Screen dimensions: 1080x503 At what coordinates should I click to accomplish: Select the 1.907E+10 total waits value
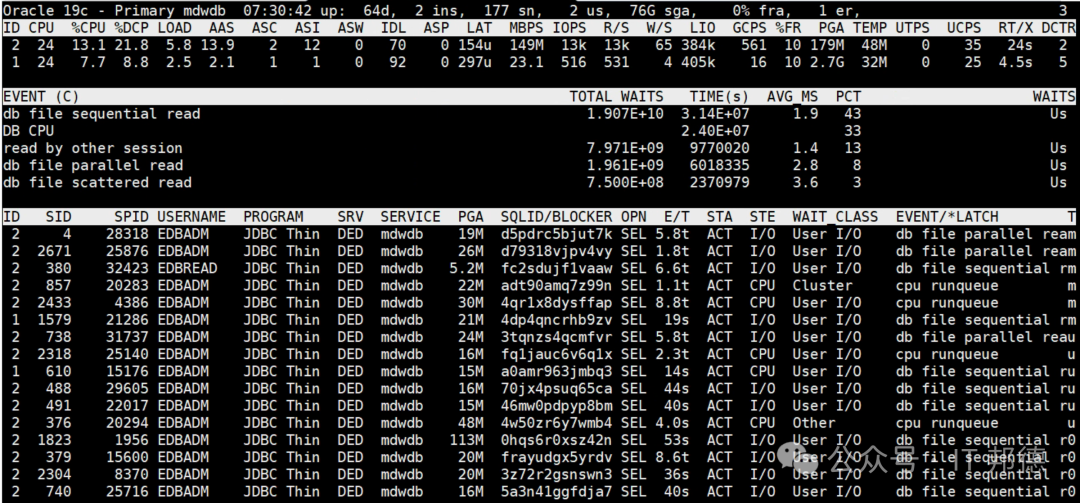(x=625, y=114)
